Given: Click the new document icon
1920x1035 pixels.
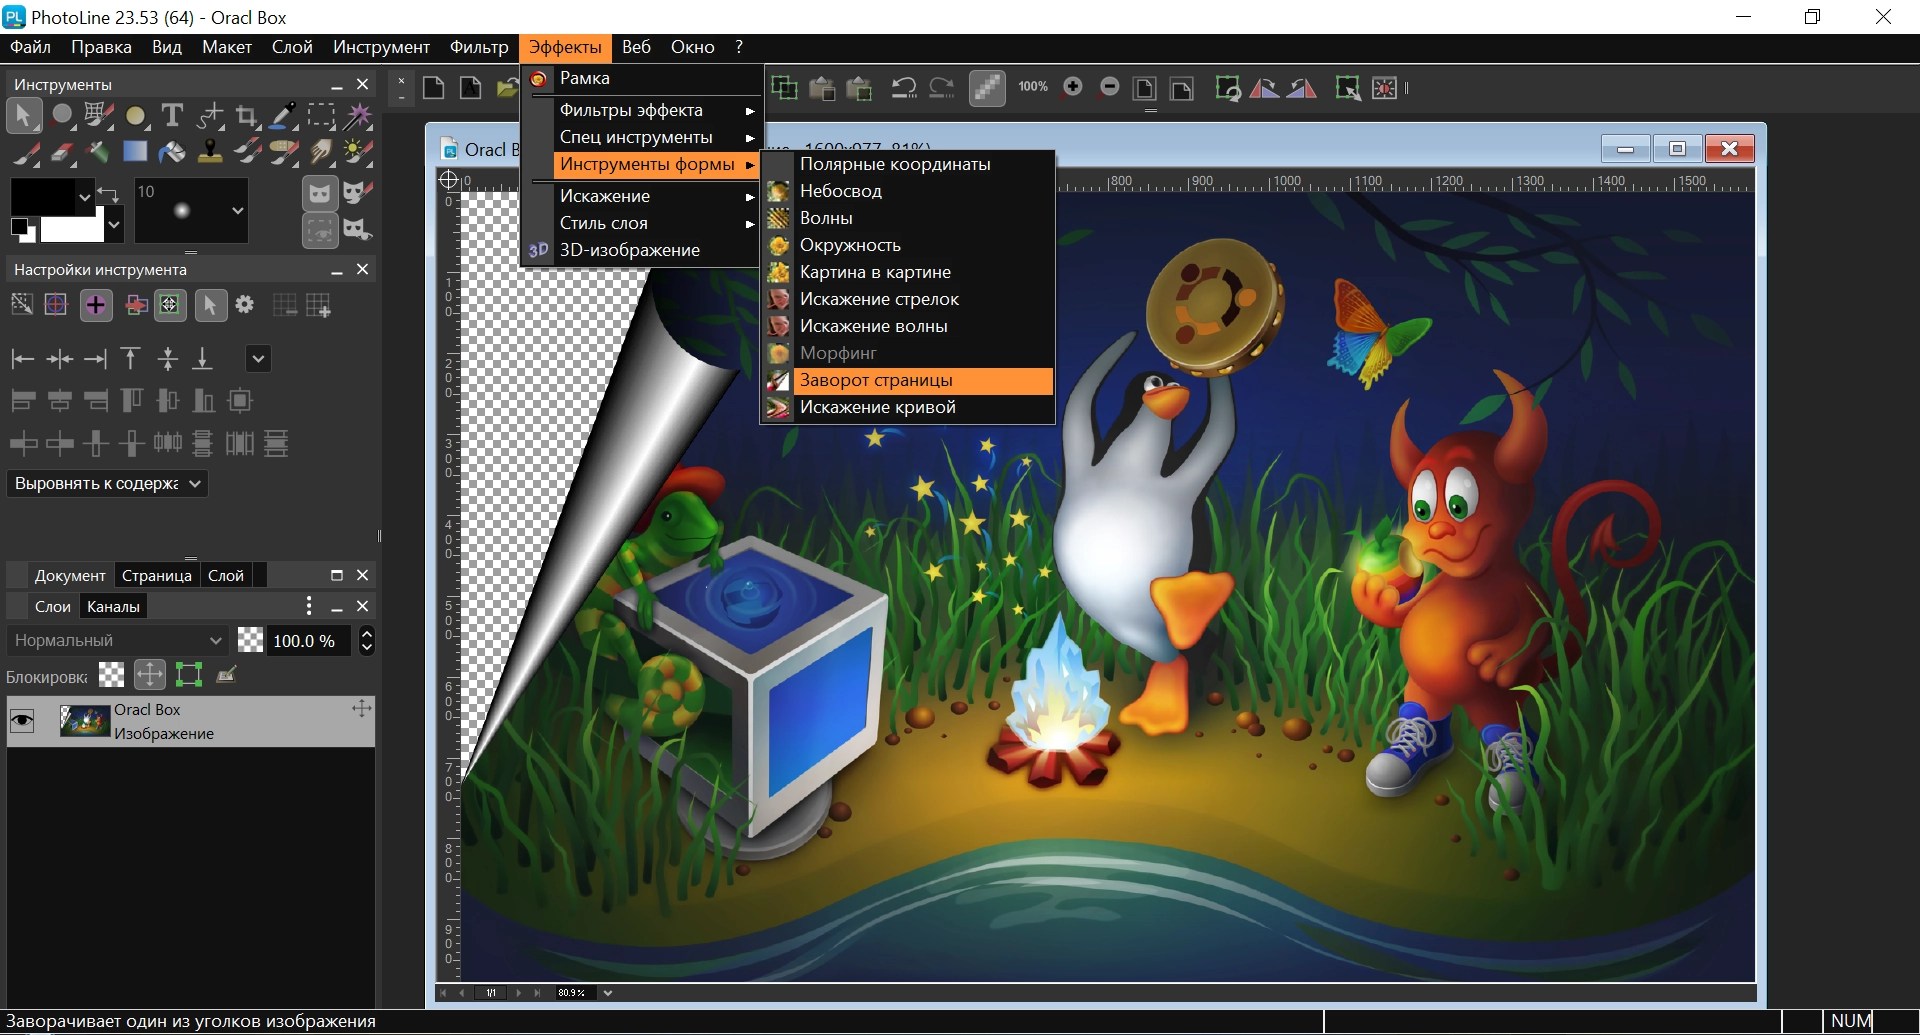Looking at the screenshot, I should (434, 88).
